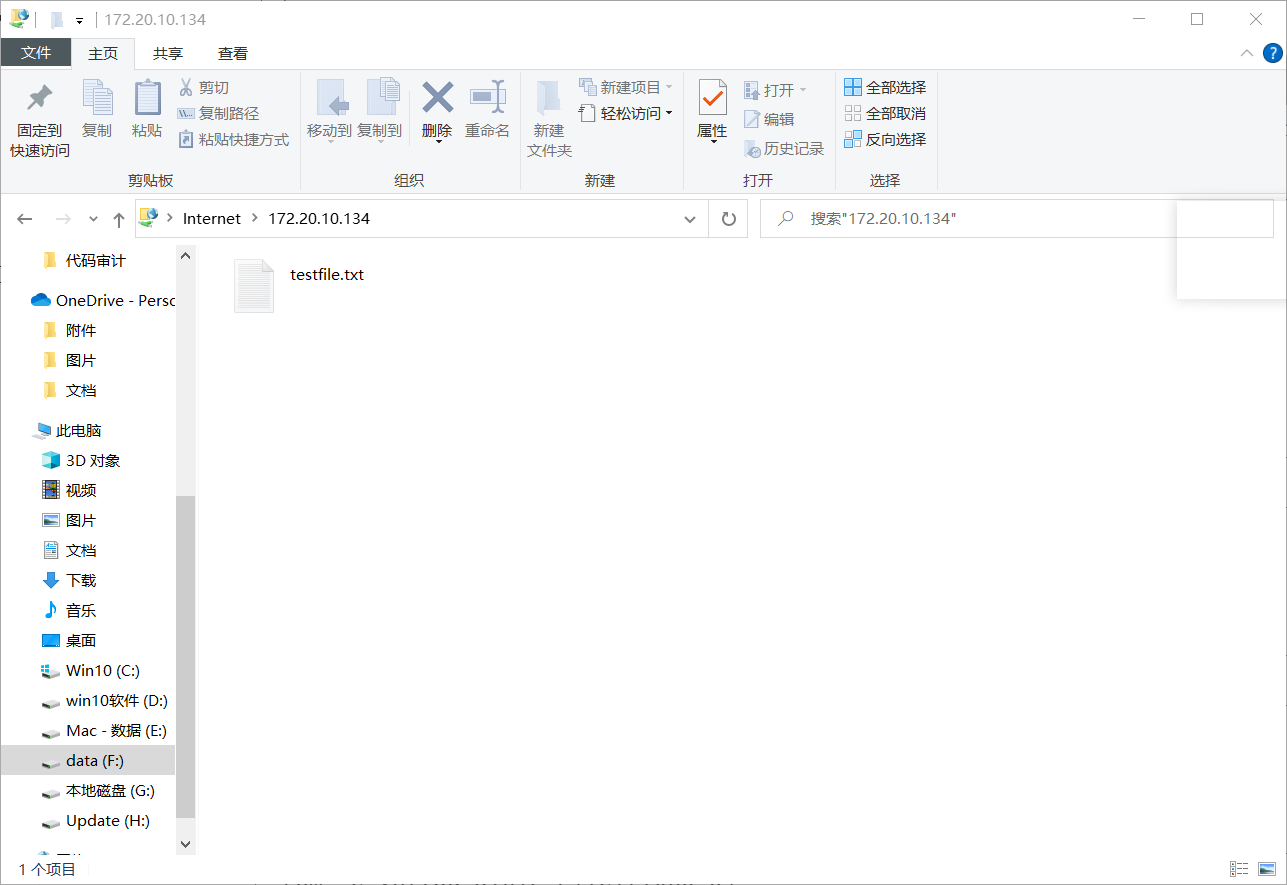Expand the address bar history dropdown
Image resolution: width=1287 pixels, height=885 pixels.
tap(689, 219)
